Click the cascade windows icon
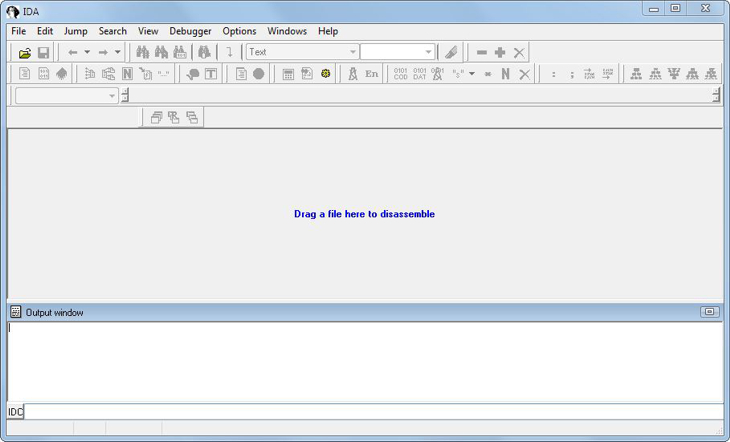 tap(156, 117)
